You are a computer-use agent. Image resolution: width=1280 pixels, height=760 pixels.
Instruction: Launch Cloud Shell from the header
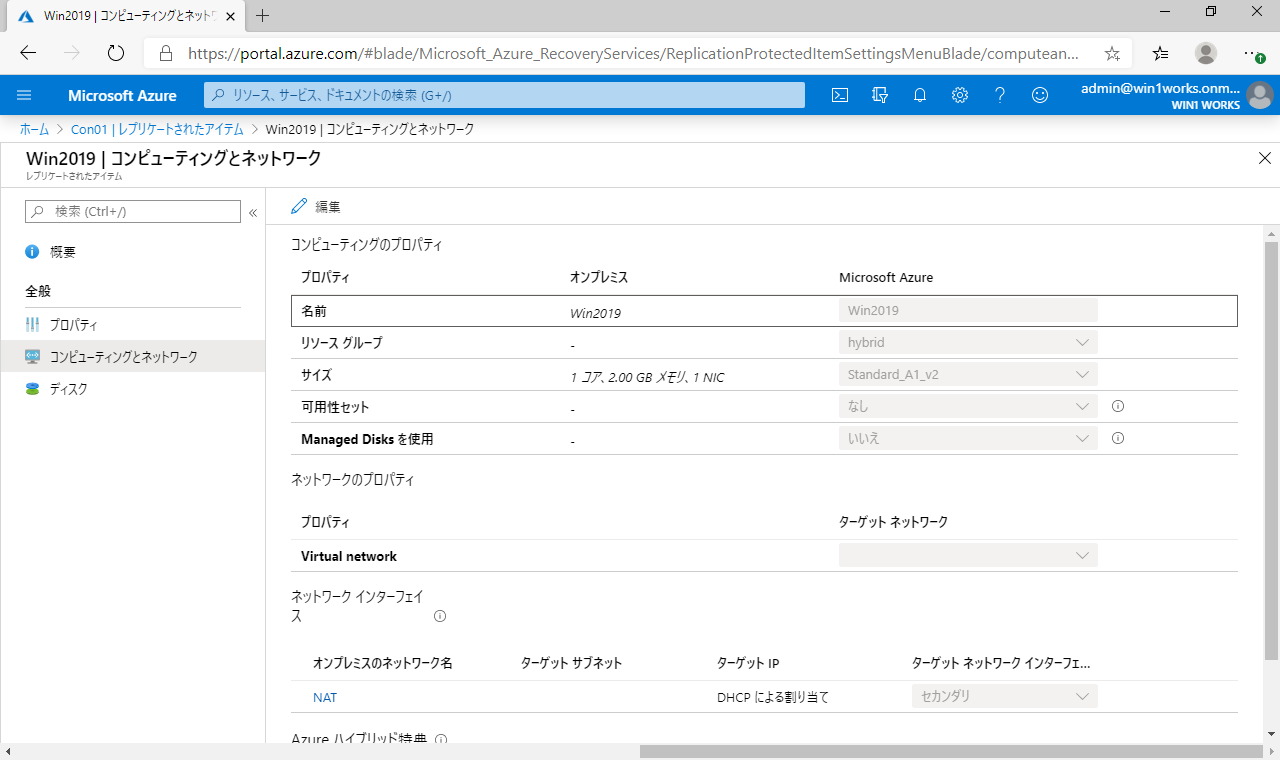tap(841, 95)
